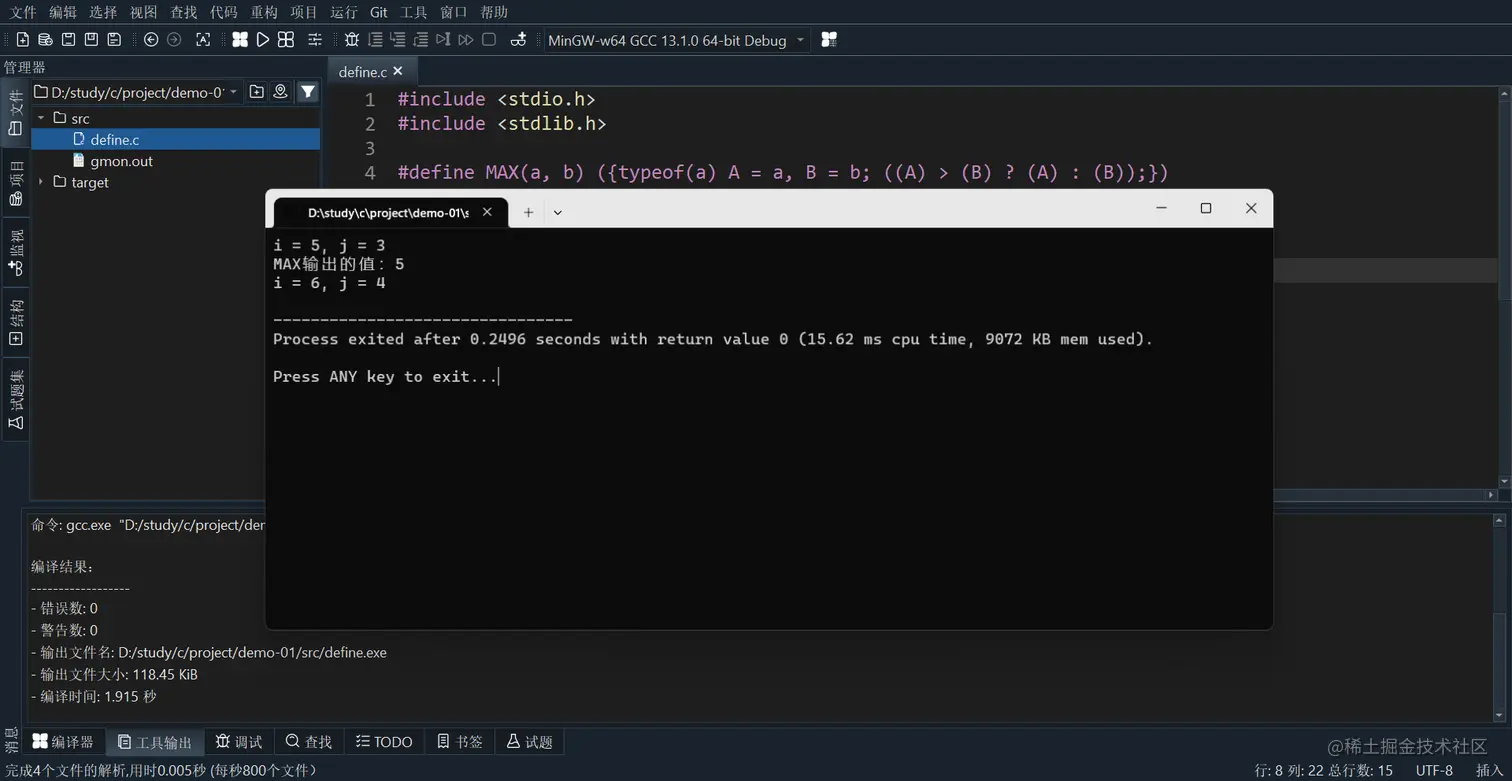Open the 重构 menu
Image resolution: width=1512 pixels, height=781 pixels.
[x=264, y=12]
